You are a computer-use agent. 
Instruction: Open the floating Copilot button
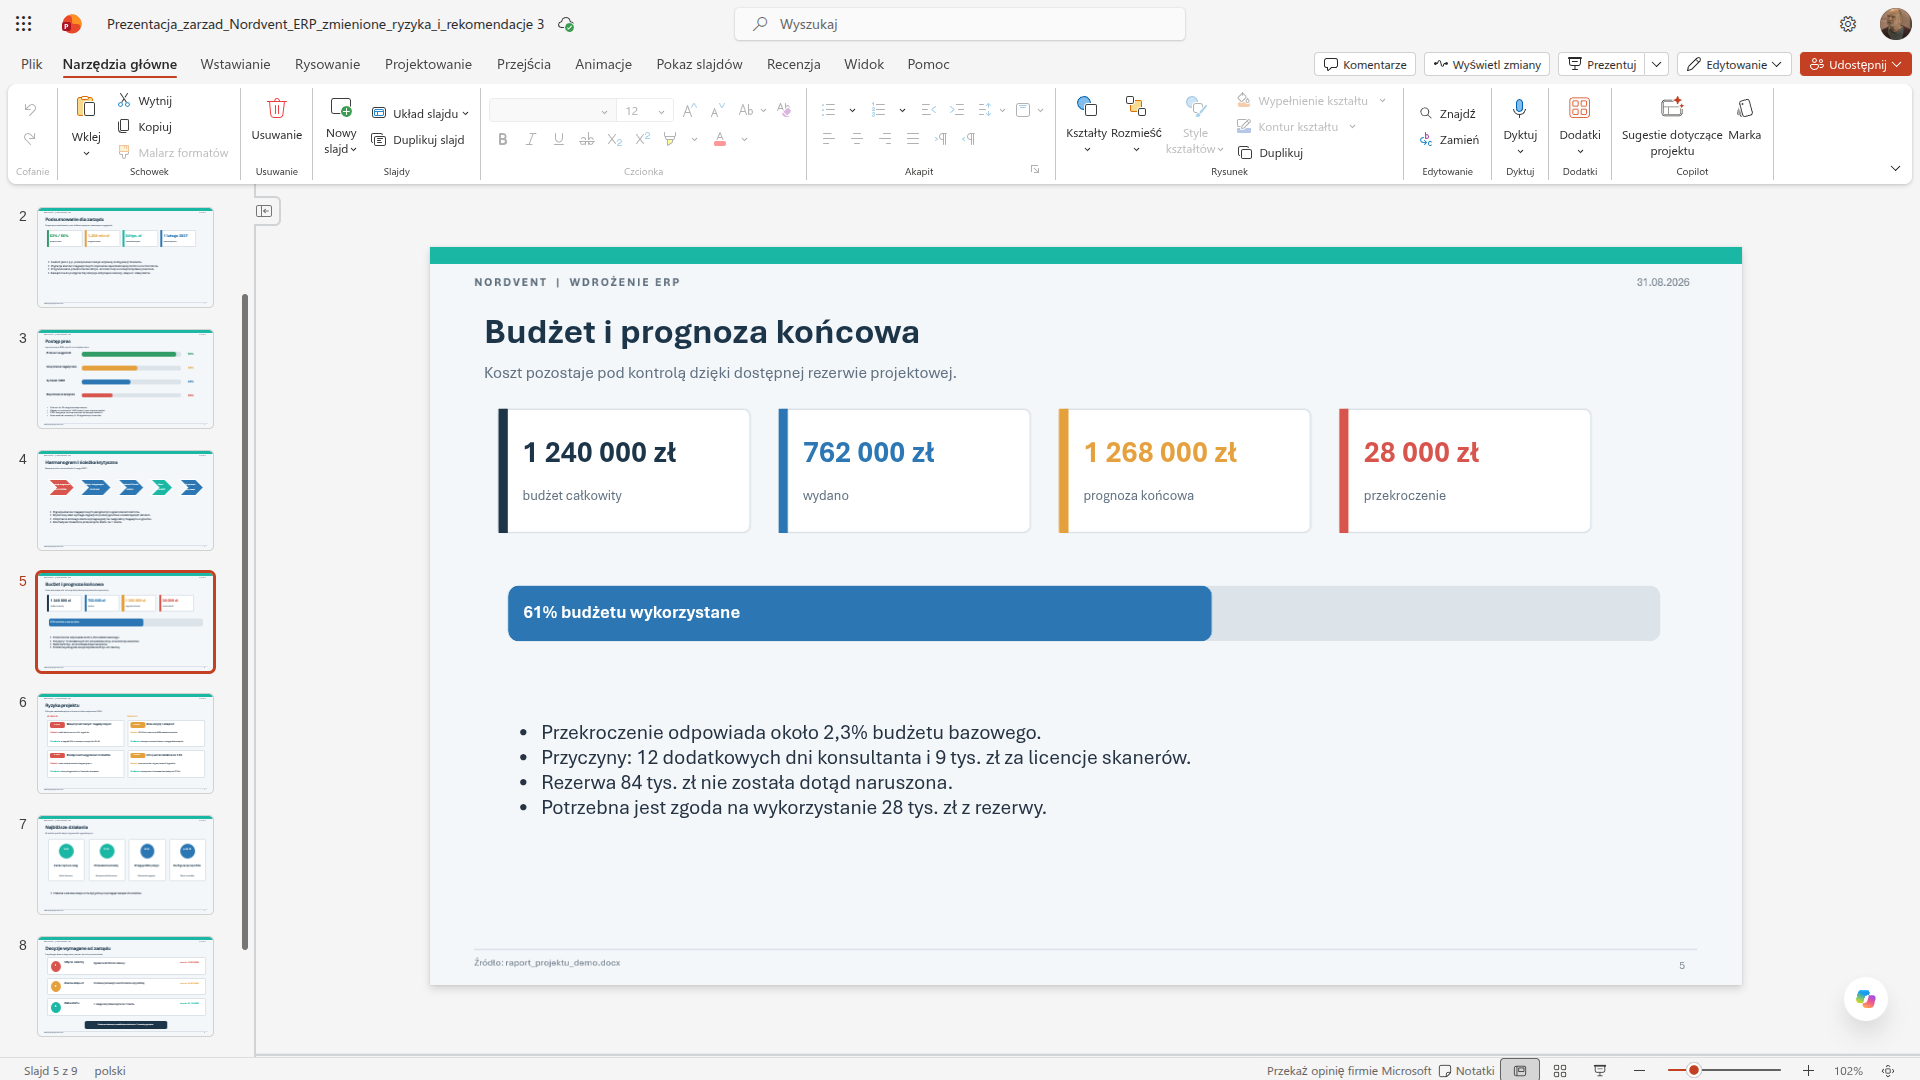[x=1866, y=998]
